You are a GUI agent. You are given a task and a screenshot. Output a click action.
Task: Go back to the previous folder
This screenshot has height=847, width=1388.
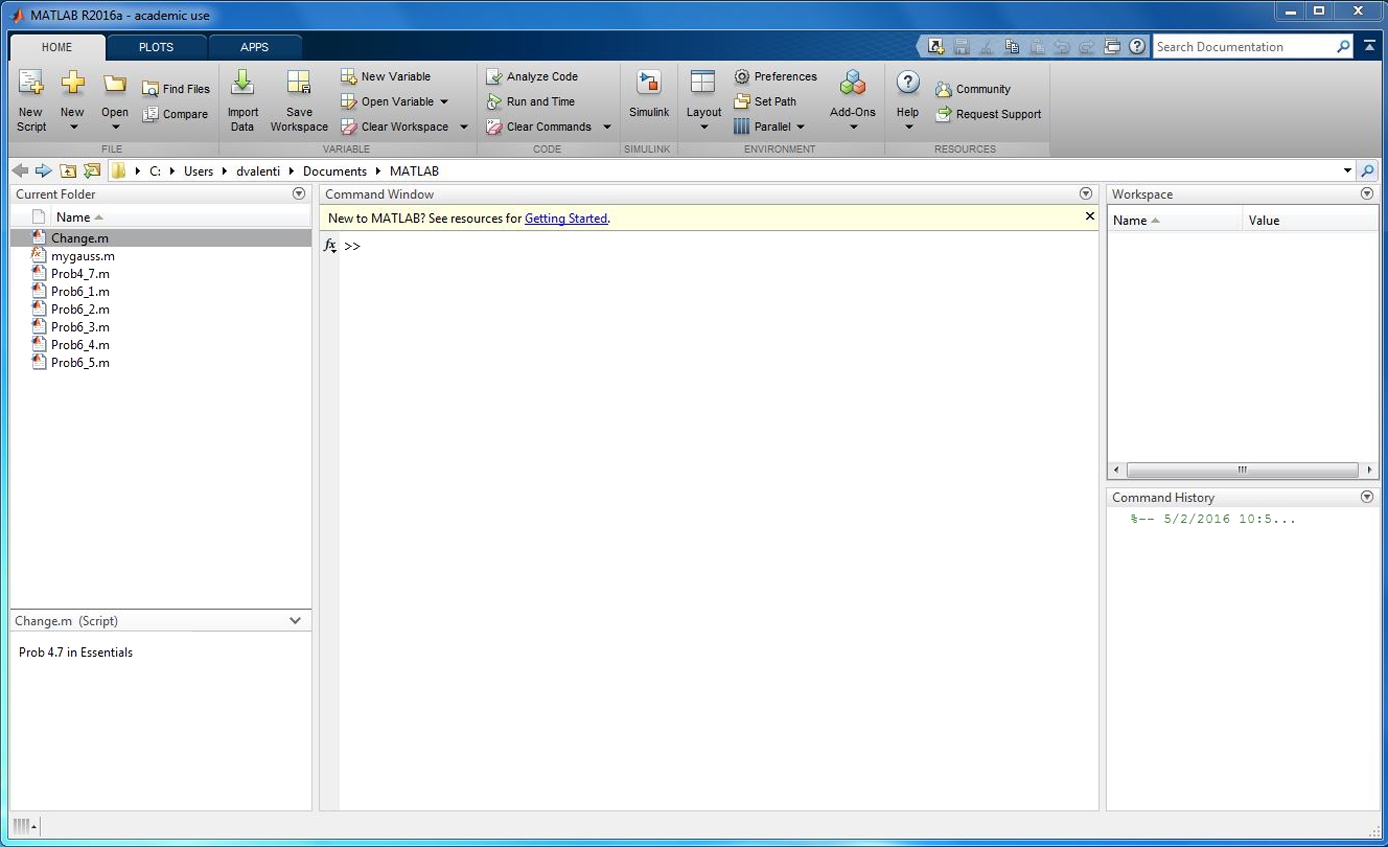(x=20, y=171)
